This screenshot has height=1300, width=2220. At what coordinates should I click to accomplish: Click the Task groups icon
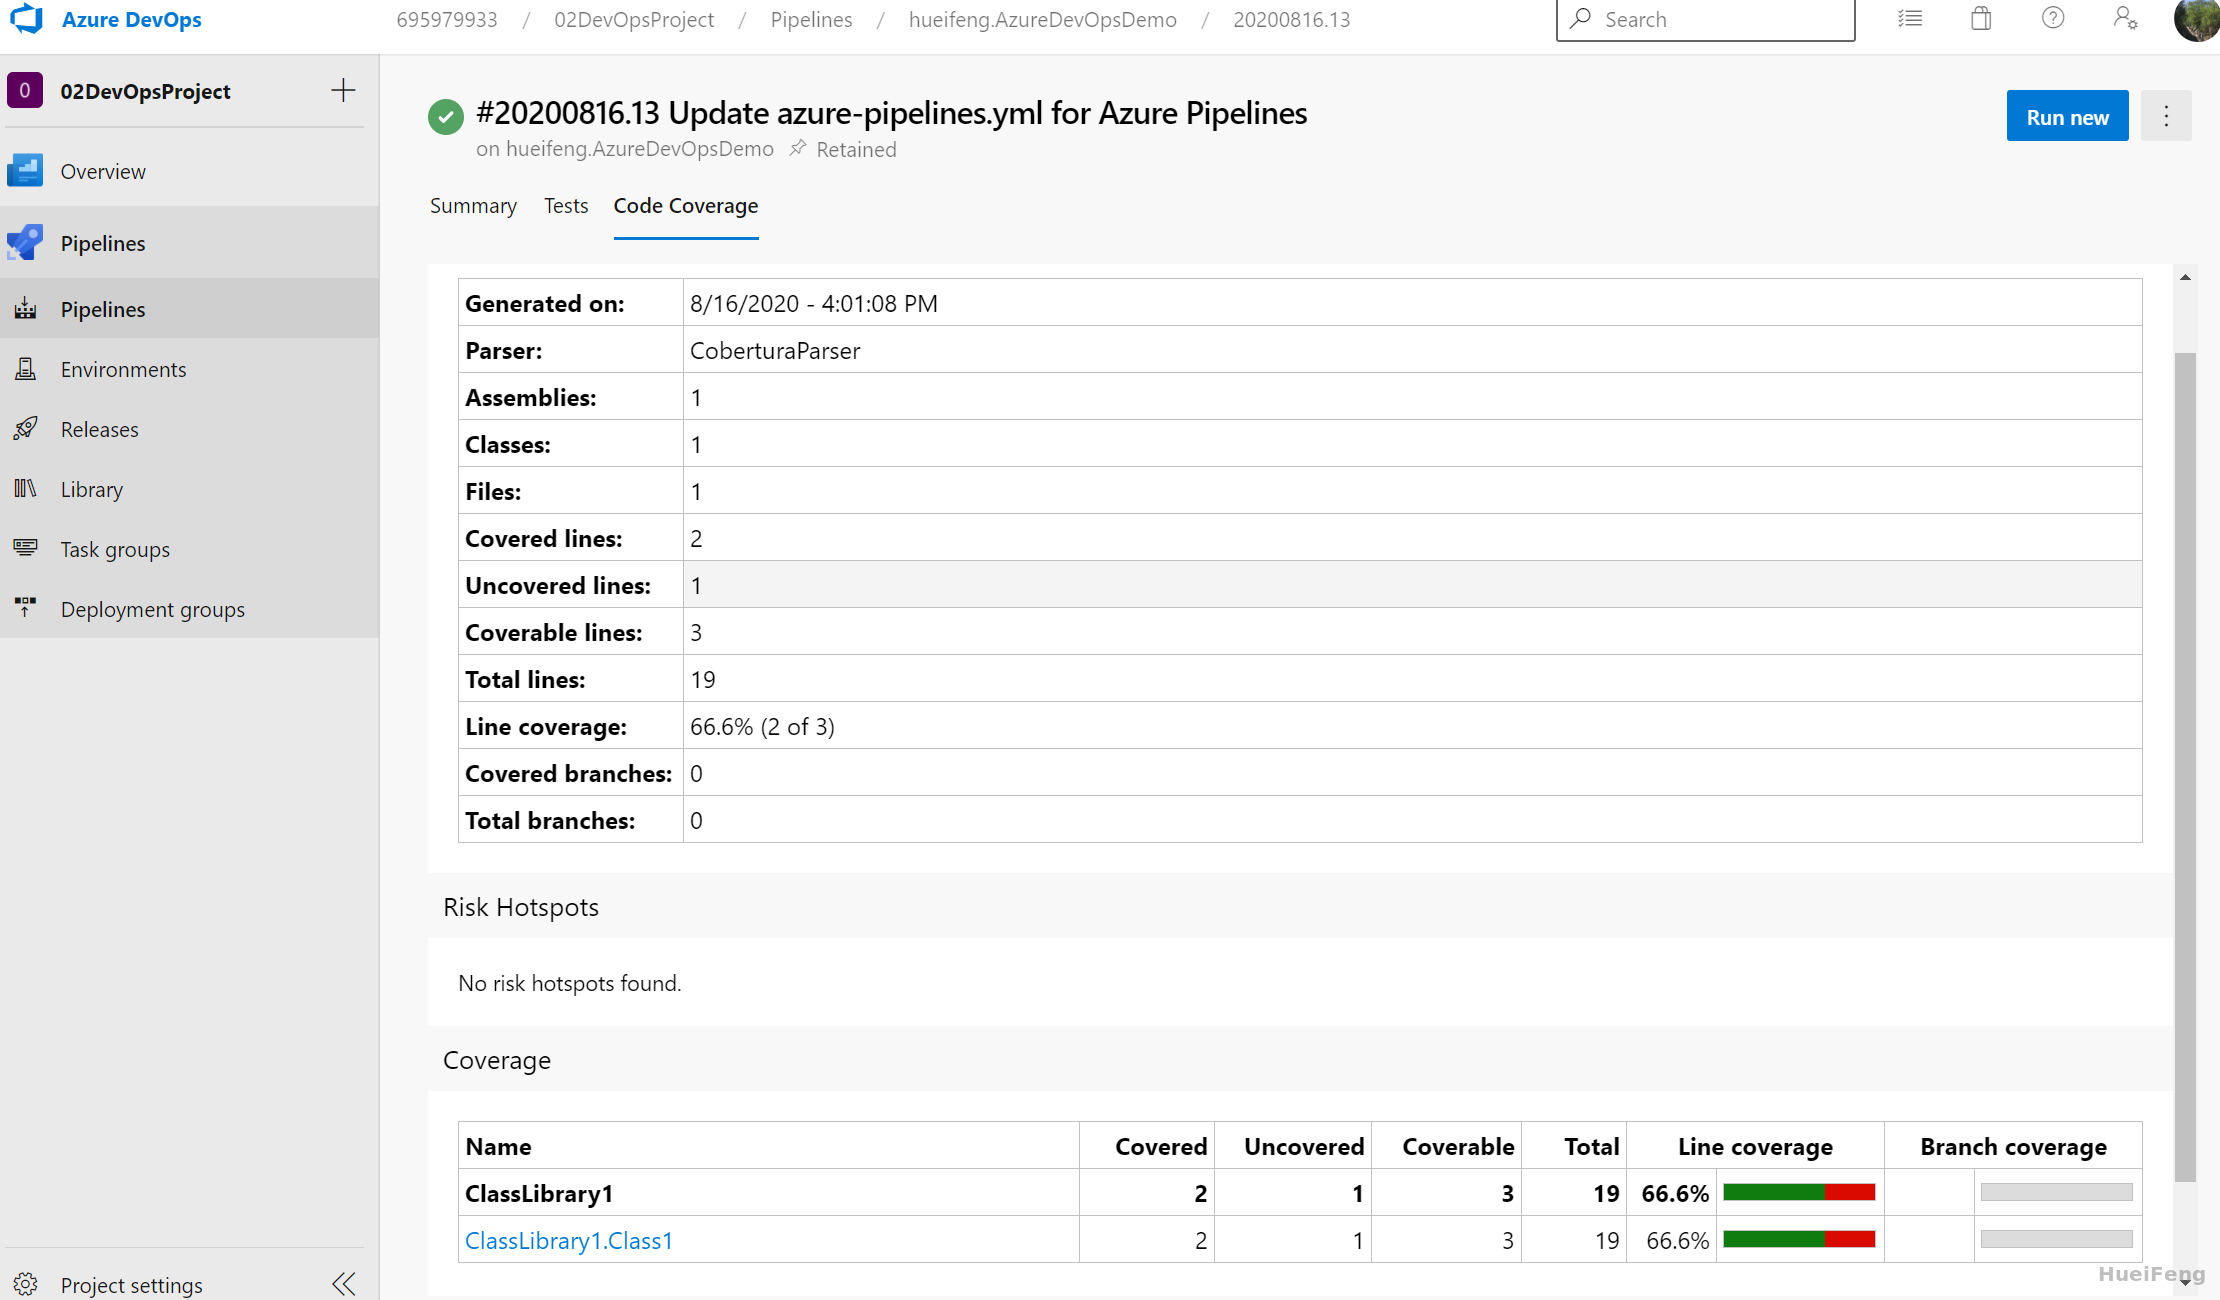[25, 549]
